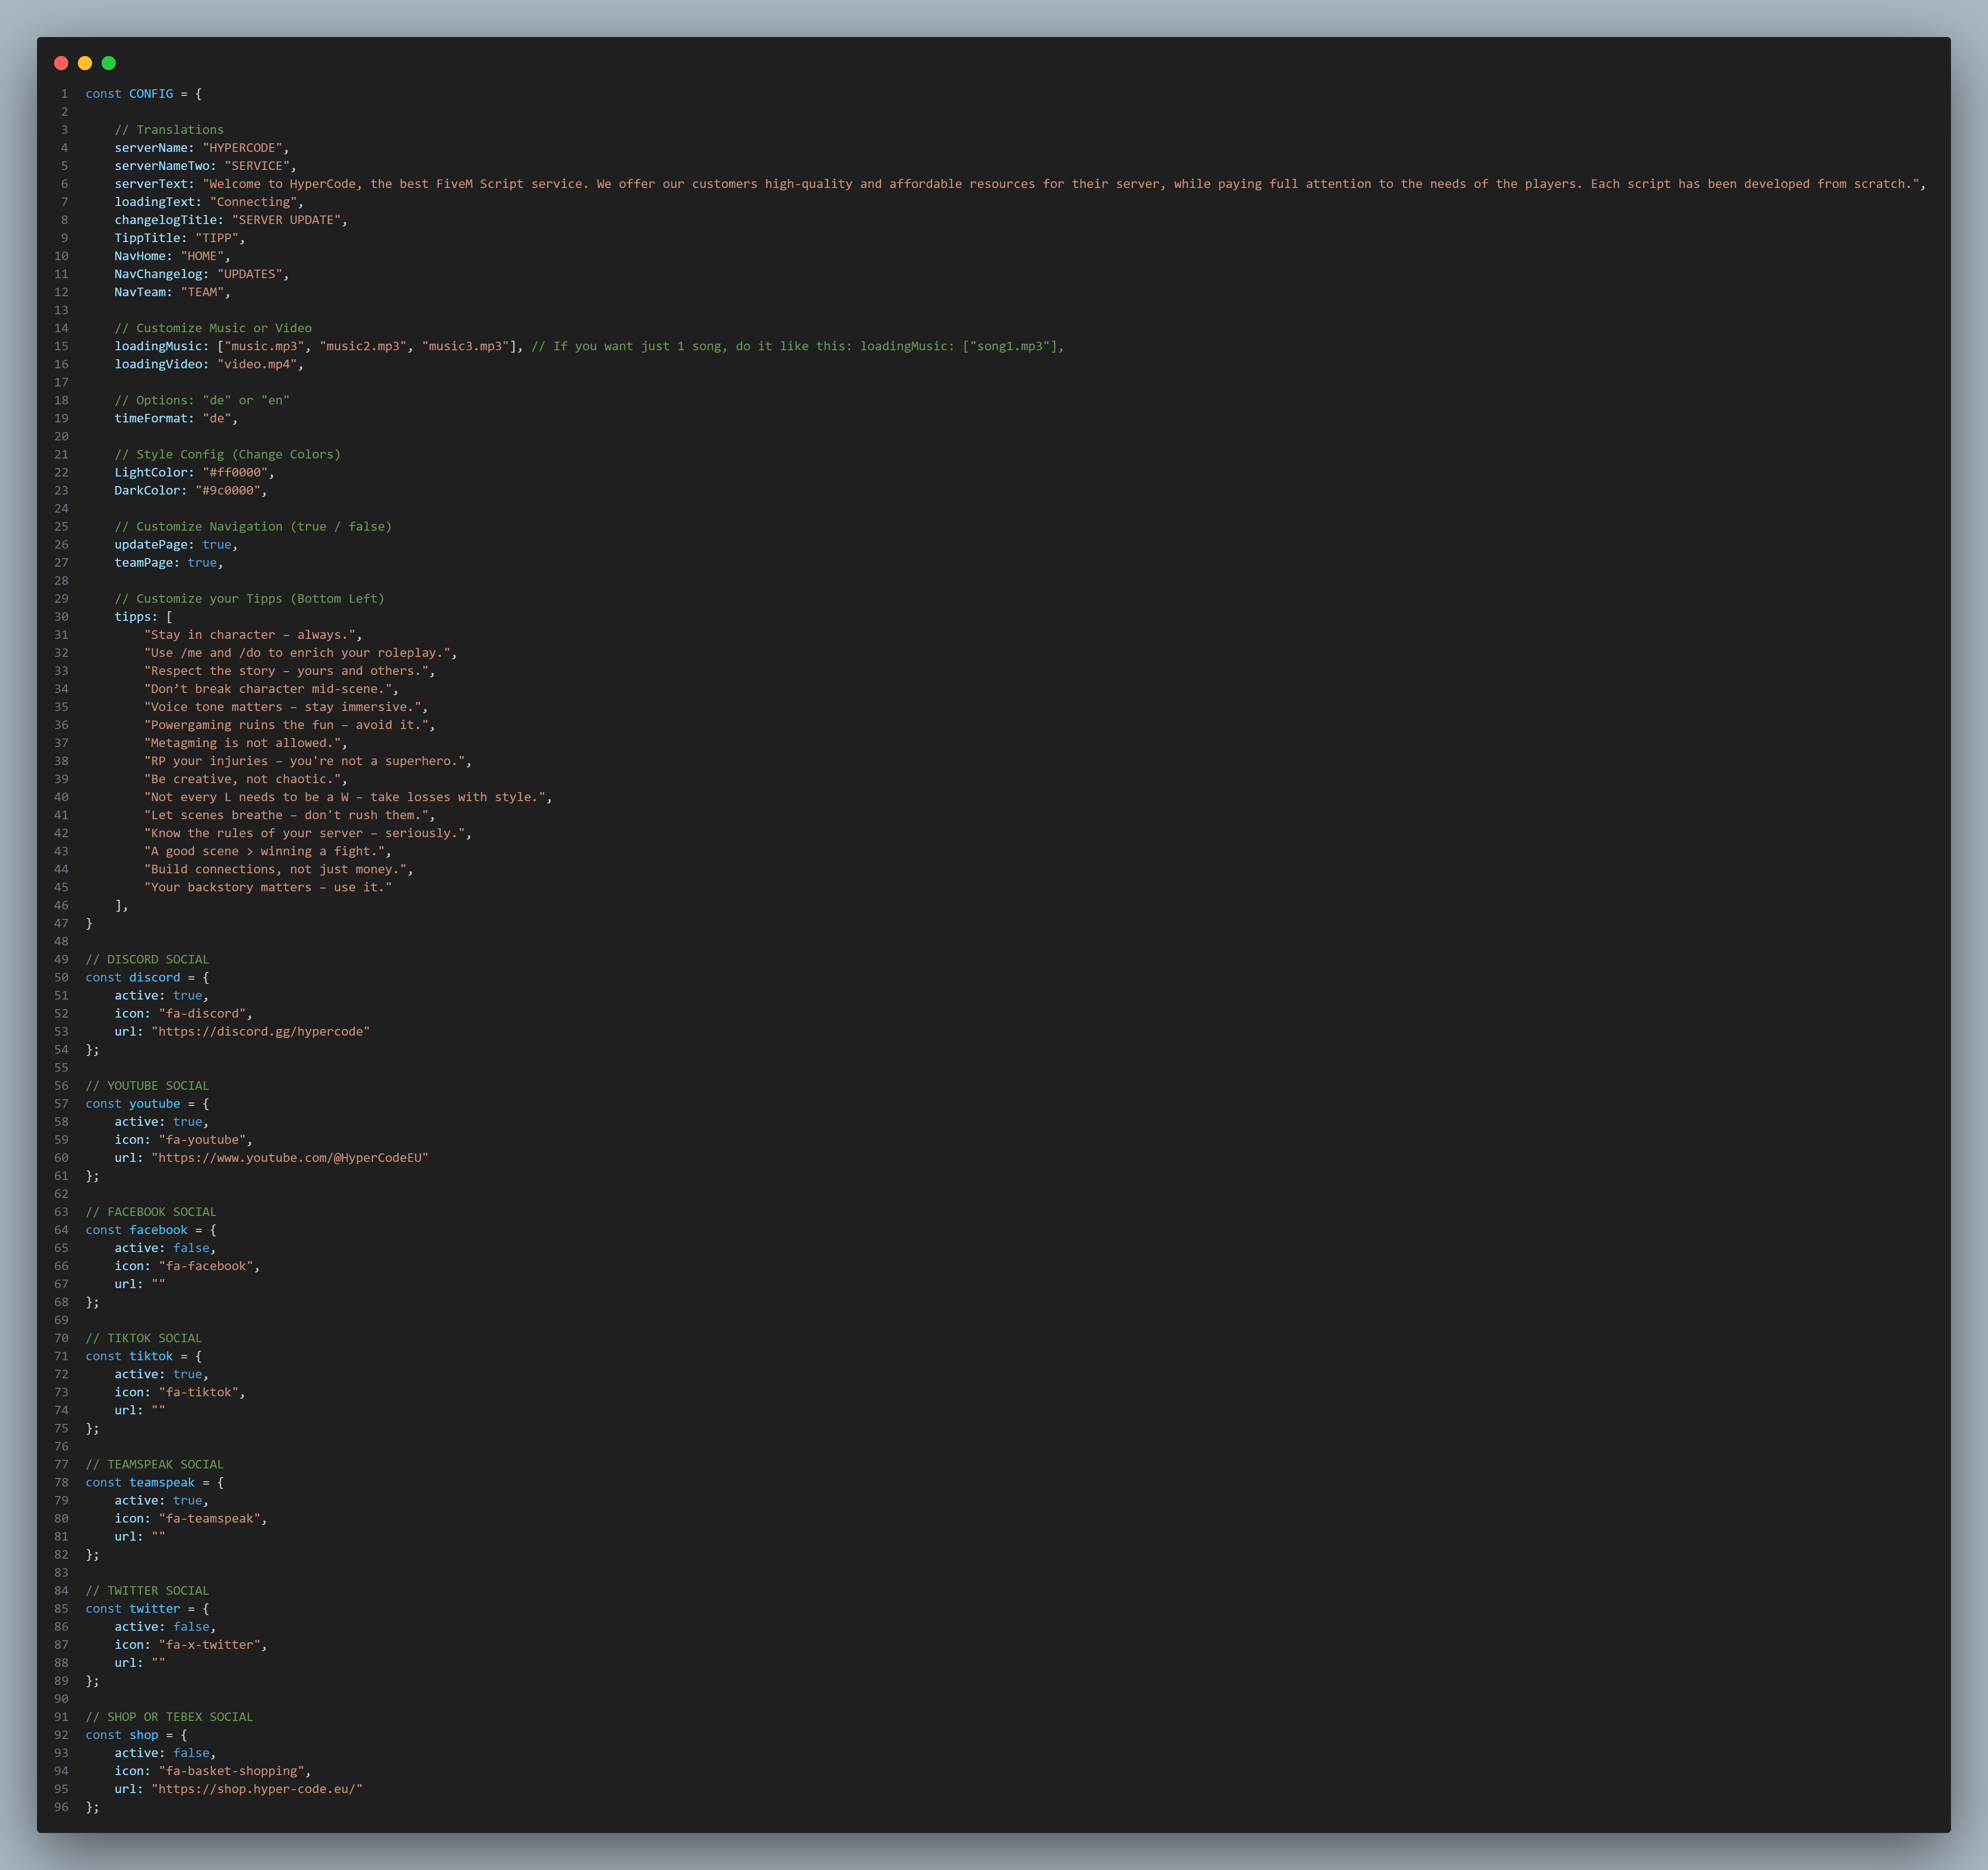The image size is (1988, 1870).
Task: Click the "A good scene > winning a fight." tip
Action: click(x=264, y=851)
